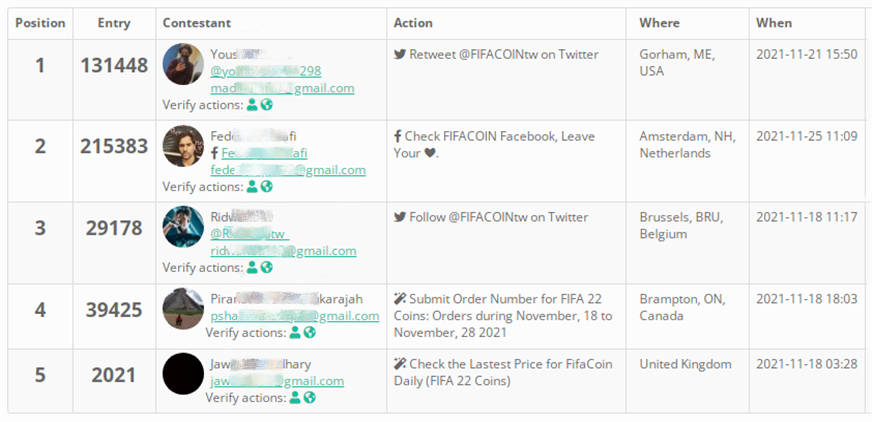Click the user verify icon for entry 215383
Screen dimensions: 872x422
[x=252, y=186]
